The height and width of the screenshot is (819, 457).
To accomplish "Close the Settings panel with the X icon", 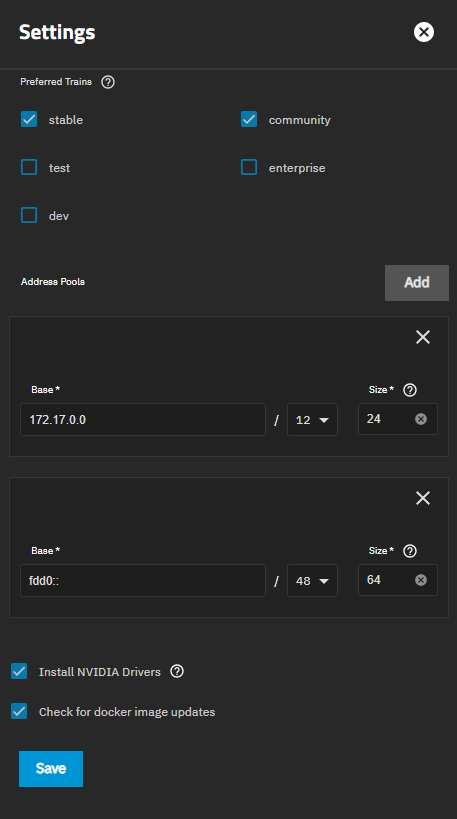I will point(424,32).
